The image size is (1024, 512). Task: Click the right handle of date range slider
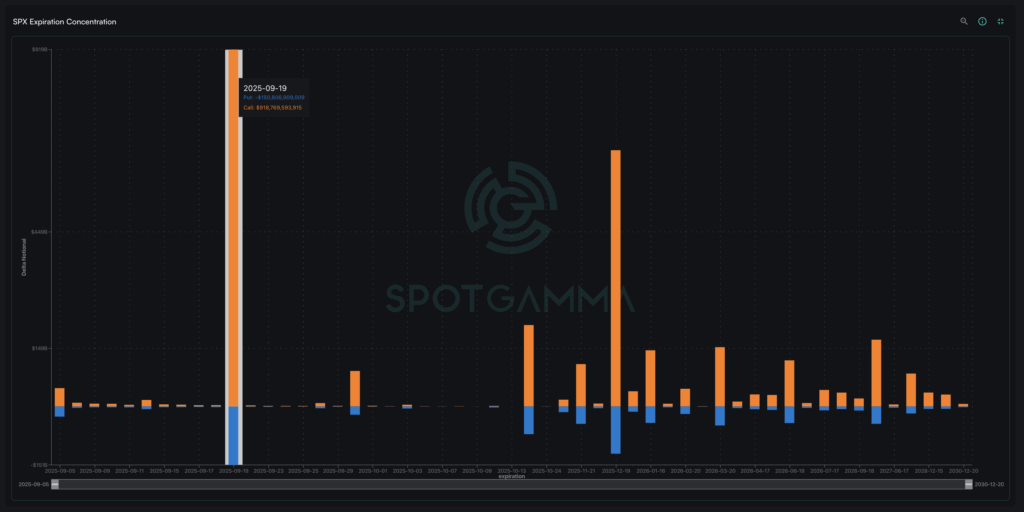point(969,484)
